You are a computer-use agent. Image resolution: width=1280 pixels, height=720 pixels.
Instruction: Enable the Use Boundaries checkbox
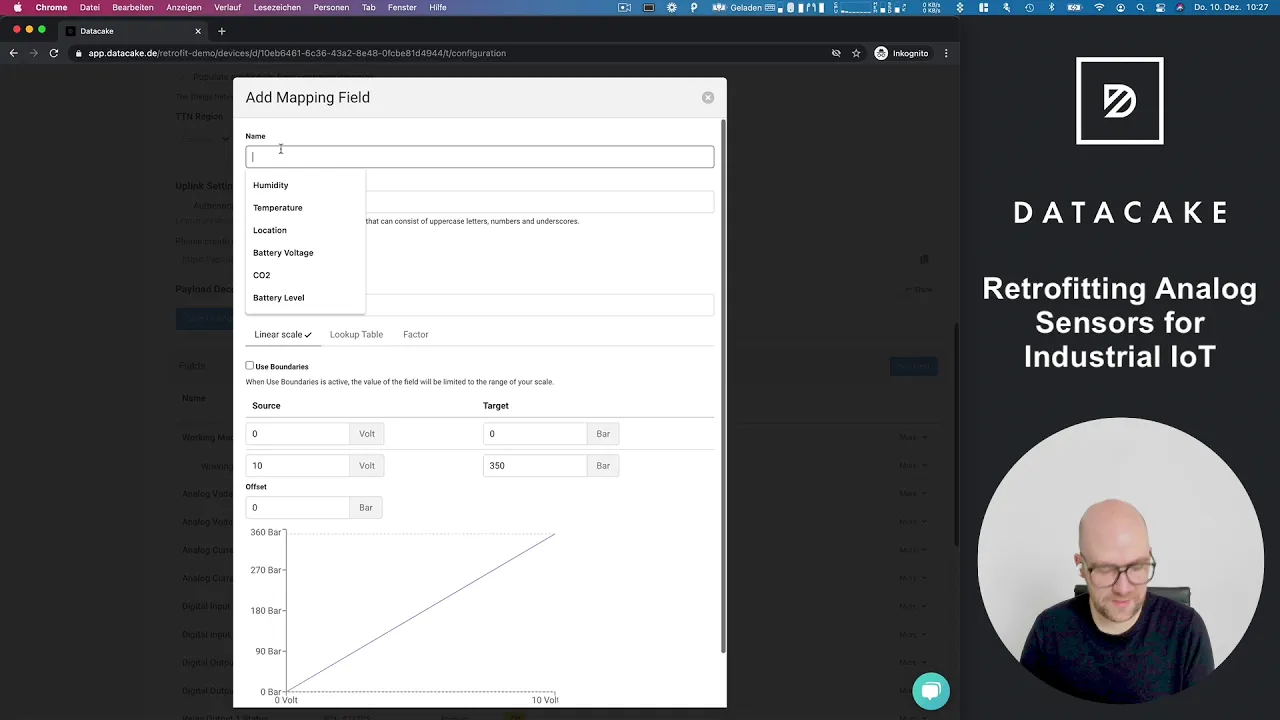click(250, 366)
